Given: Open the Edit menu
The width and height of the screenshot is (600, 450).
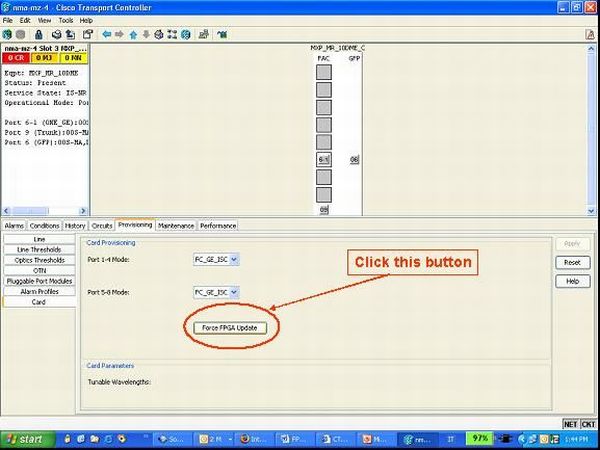Looking at the screenshot, I should click(x=25, y=20).
